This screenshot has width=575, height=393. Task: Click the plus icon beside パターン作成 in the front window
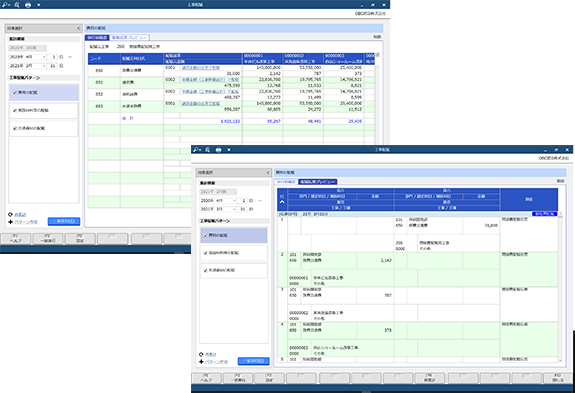tap(201, 362)
